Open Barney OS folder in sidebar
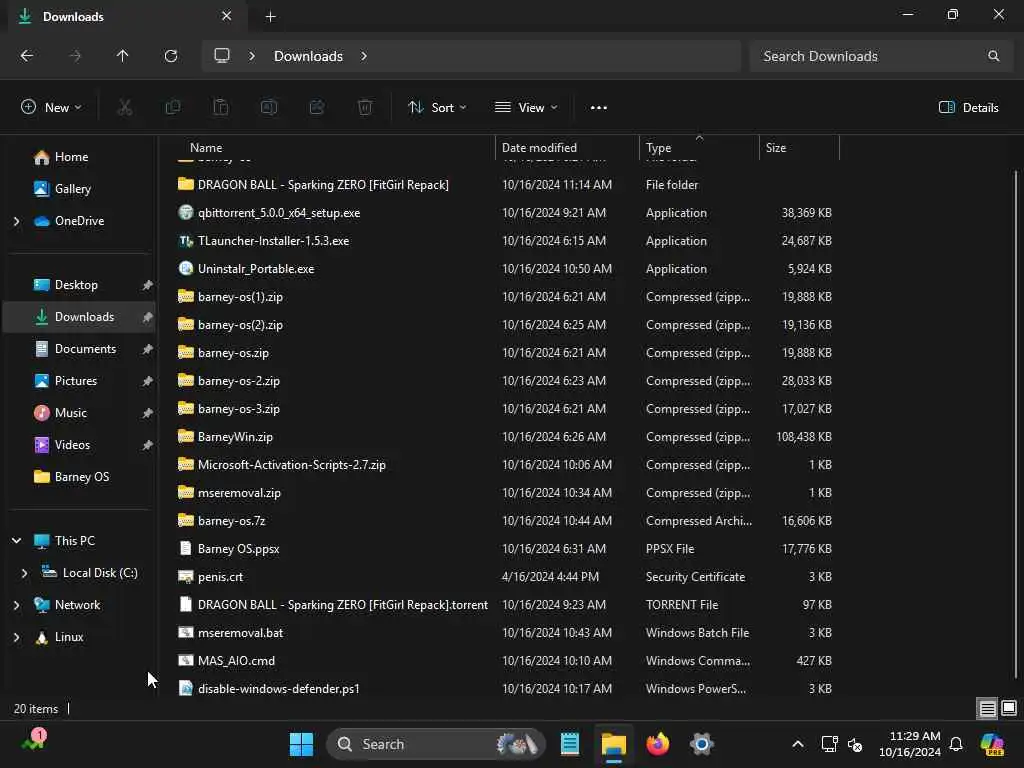 coord(80,477)
